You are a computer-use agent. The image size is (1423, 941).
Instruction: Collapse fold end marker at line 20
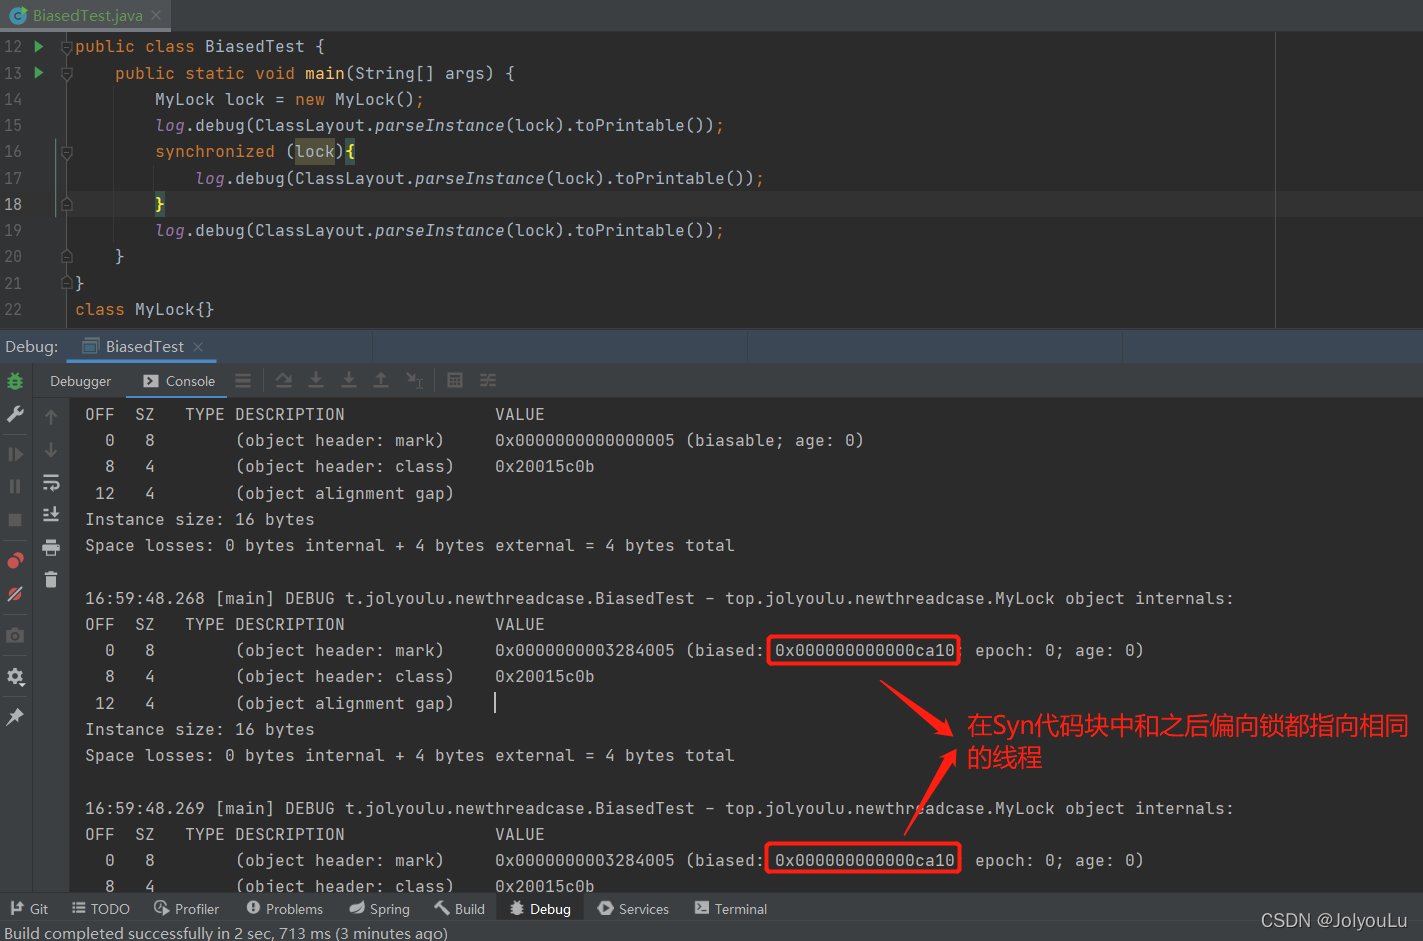(x=66, y=256)
